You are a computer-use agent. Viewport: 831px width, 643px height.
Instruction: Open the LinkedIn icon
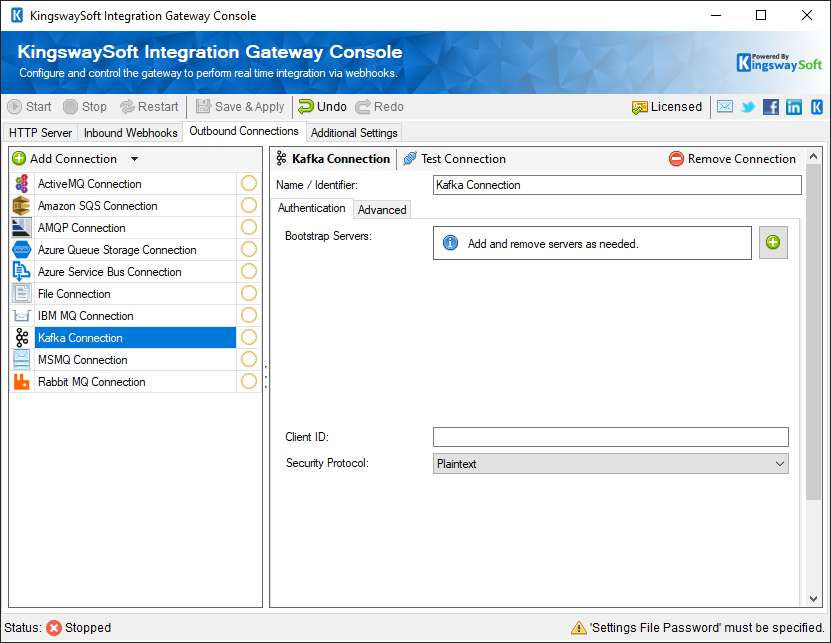(793, 107)
